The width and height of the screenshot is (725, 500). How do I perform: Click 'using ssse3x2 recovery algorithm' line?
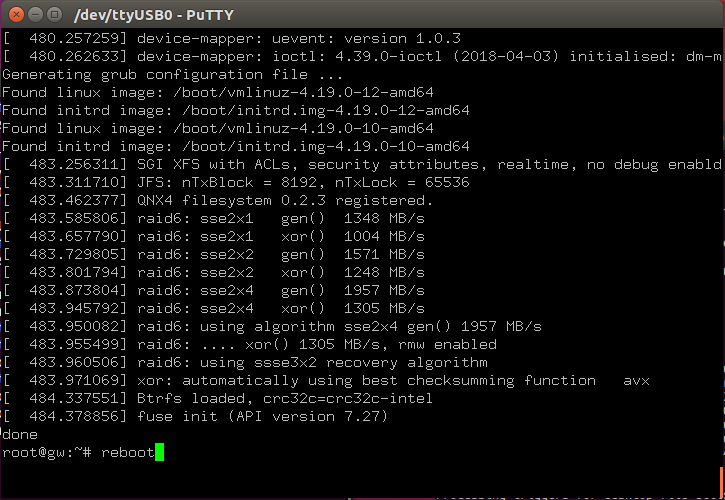(245, 363)
